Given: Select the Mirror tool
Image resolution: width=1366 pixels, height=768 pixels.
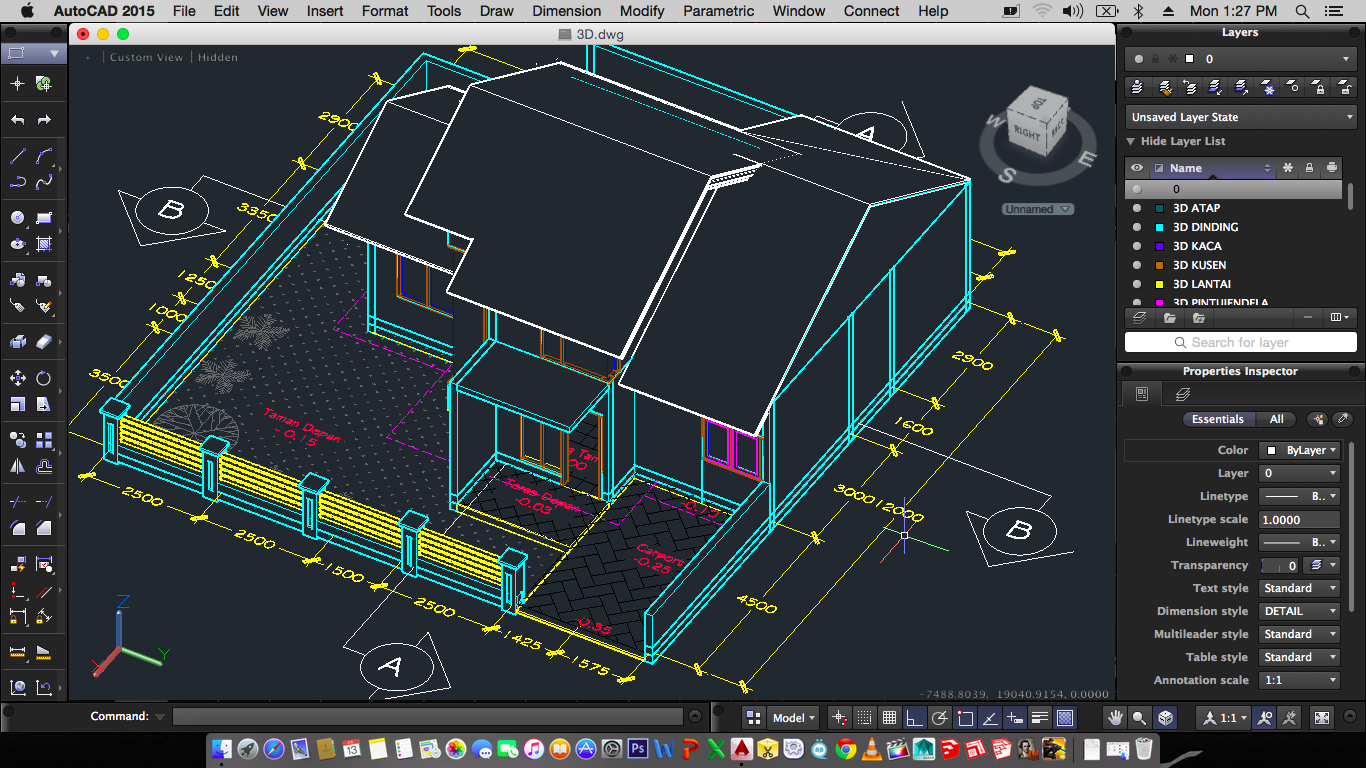Looking at the screenshot, I should [17, 466].
